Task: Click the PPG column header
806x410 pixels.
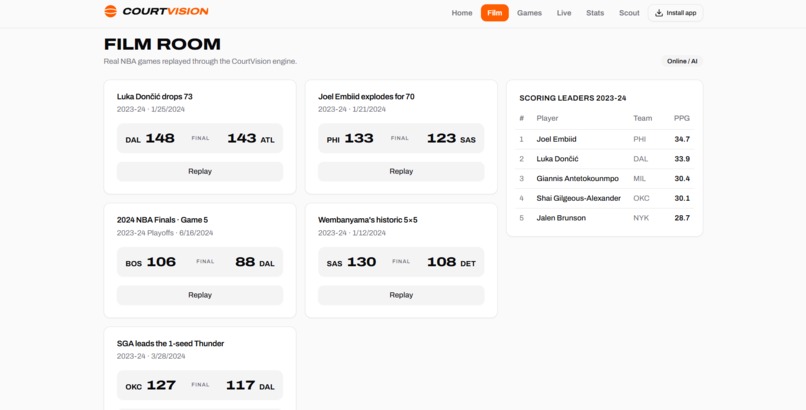Action: click(x=682, y=118)
